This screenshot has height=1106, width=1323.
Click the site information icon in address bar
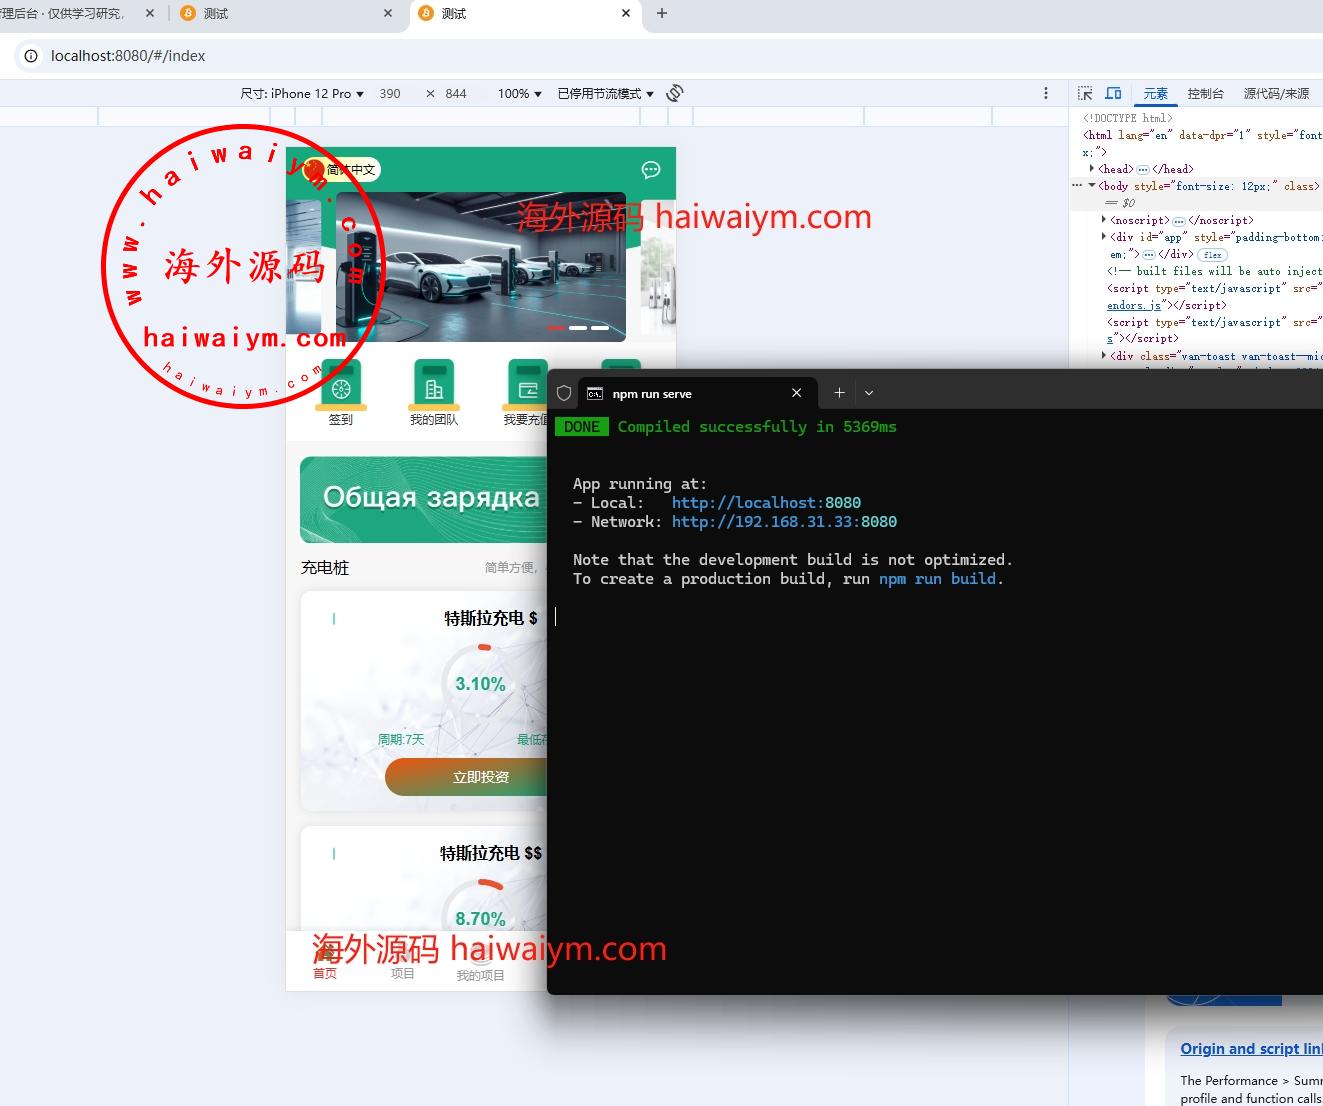tap(31, 56)
